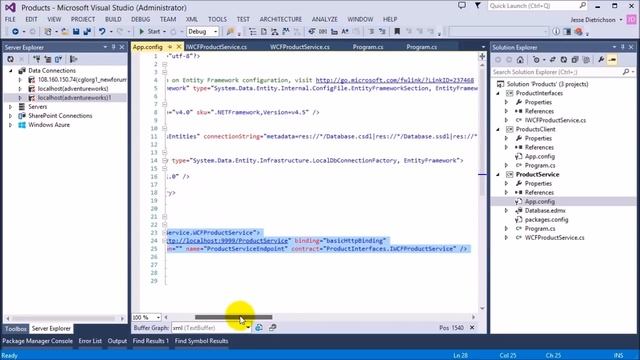This screenshot has width=640, height=360.
Task: Click the bookmark icon in toolbar
Action: 397,31
